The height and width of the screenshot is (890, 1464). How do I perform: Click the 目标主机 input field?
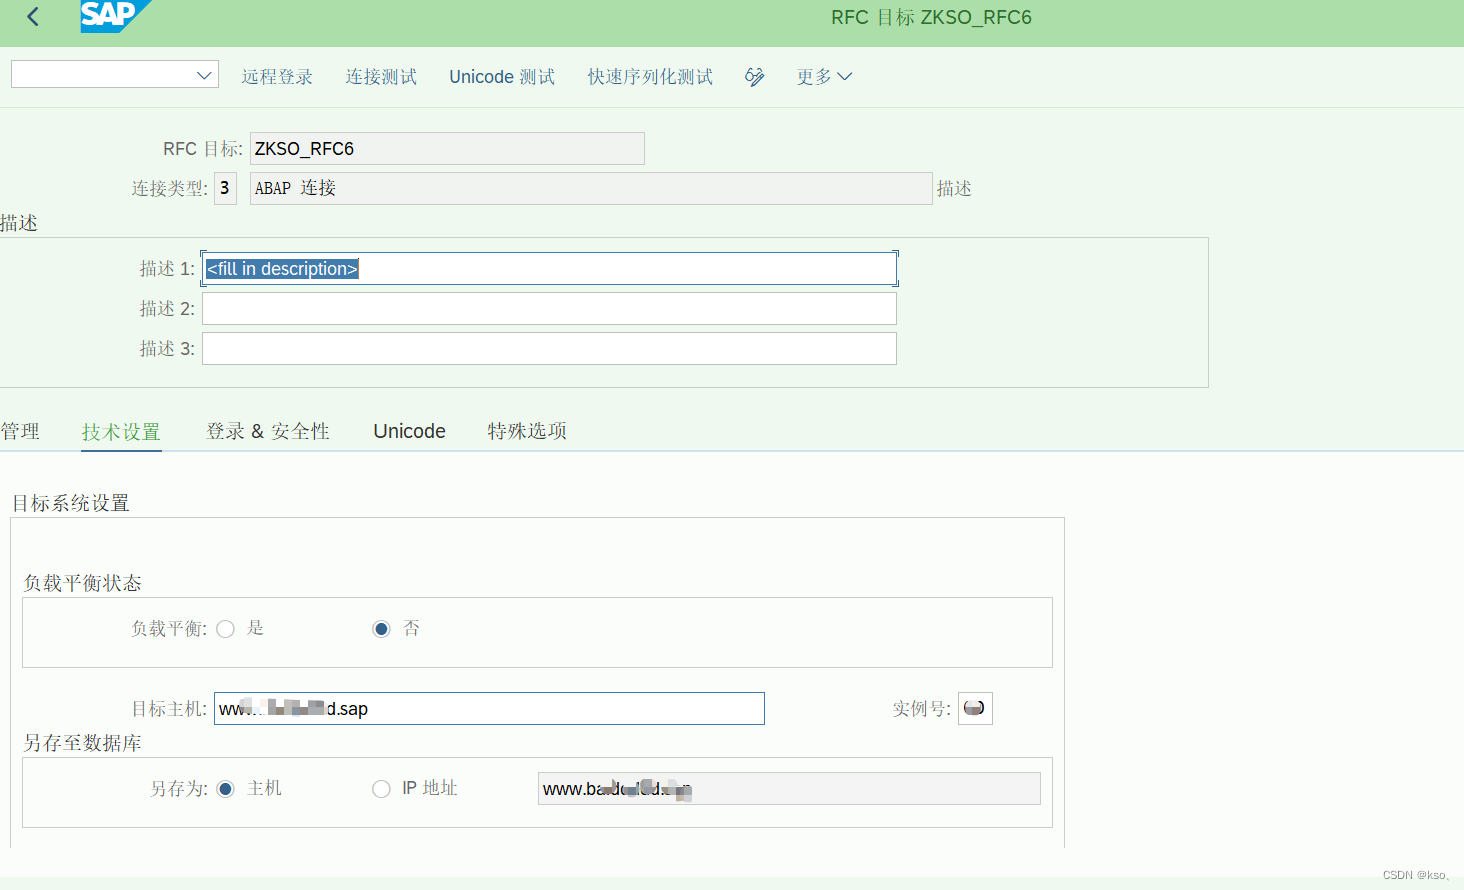coord(489,708)
